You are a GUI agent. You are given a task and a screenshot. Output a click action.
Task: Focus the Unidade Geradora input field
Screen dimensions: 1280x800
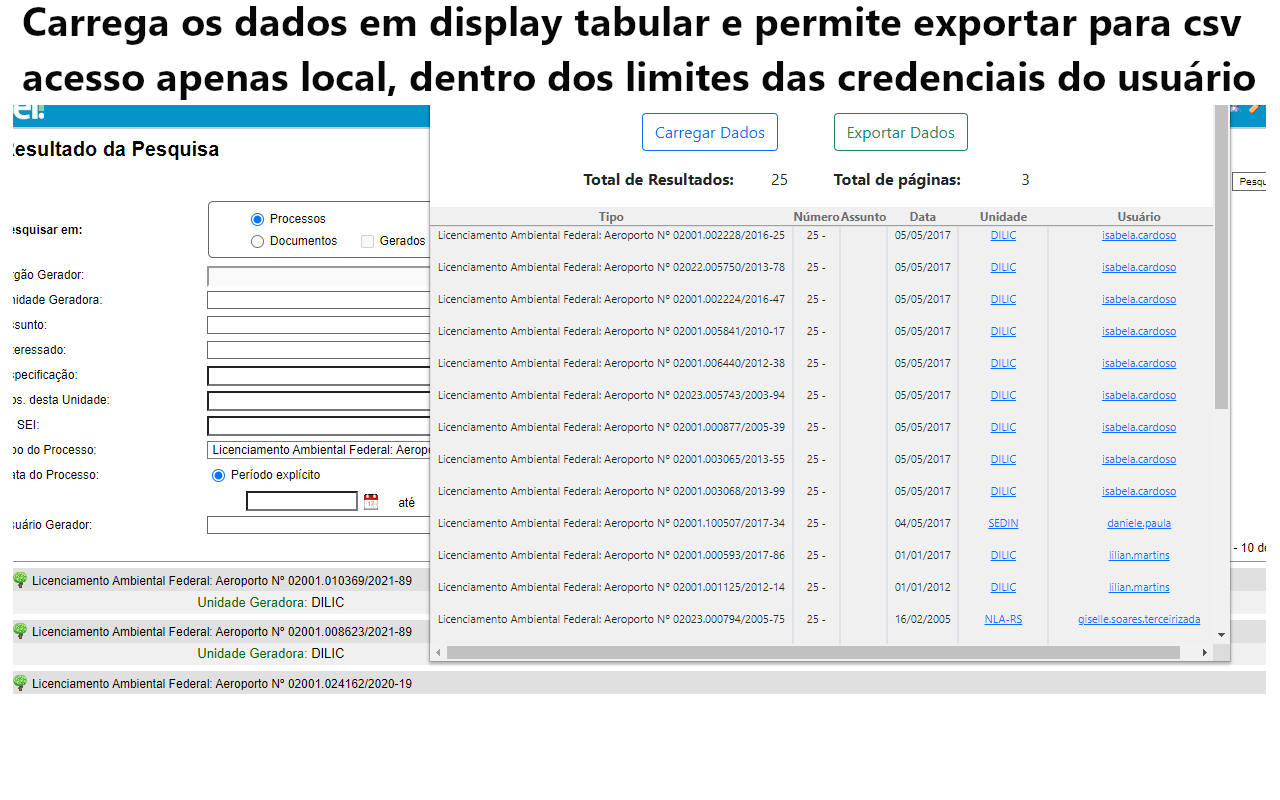(x=318, y=300)
